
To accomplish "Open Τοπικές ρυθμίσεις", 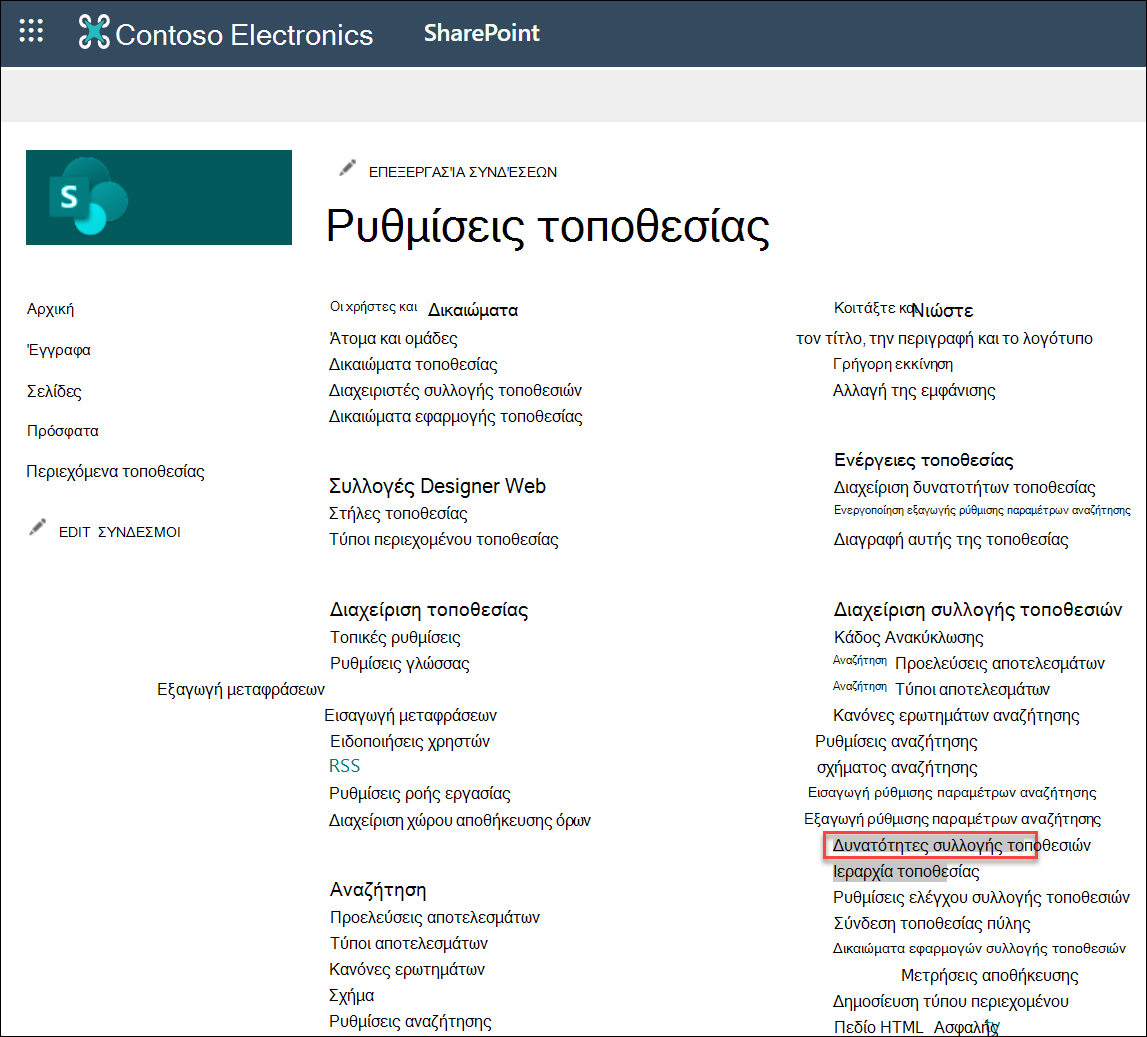I will [395, 638].
